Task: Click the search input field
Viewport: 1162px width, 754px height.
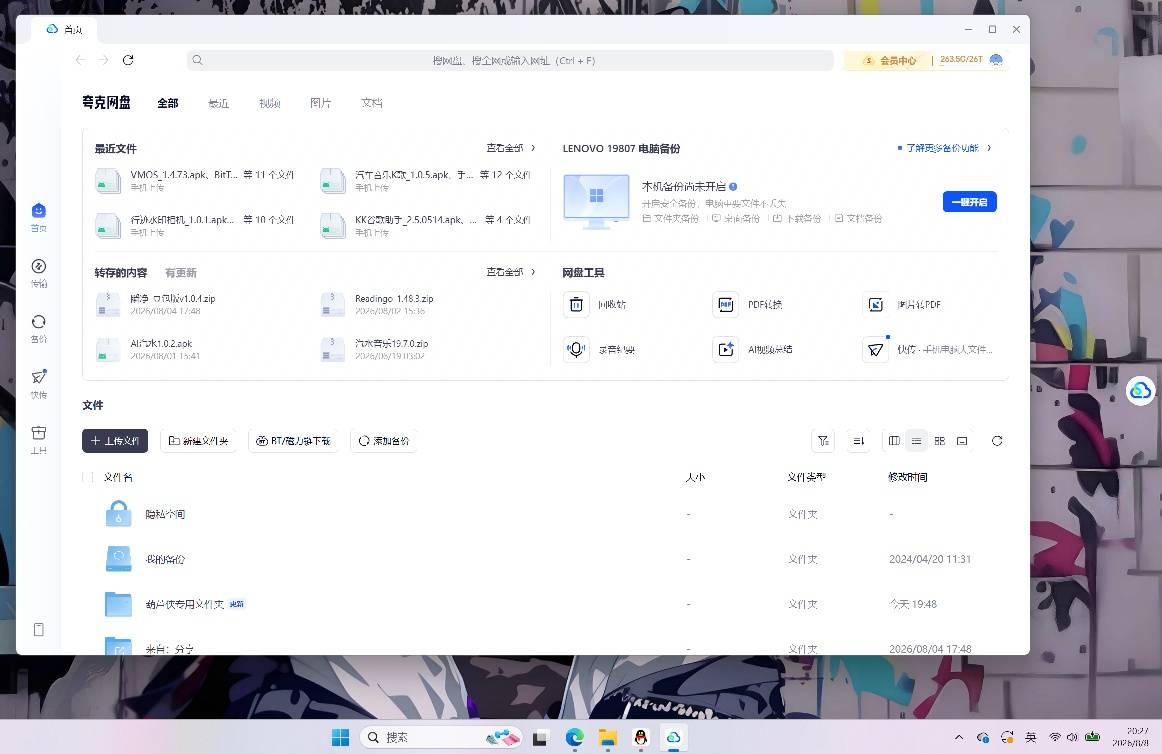Action: (510, 60)
